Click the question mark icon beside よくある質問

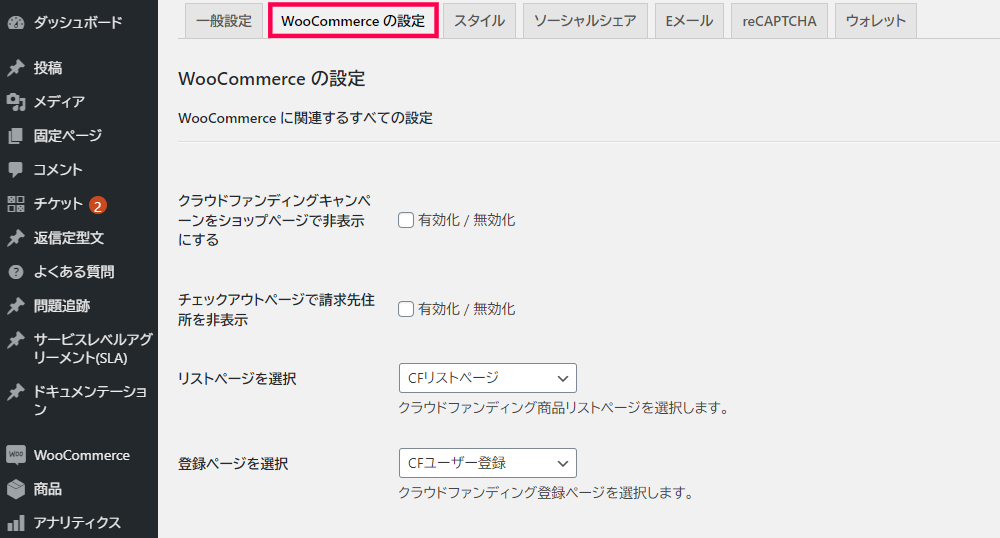tap(16, 272)
